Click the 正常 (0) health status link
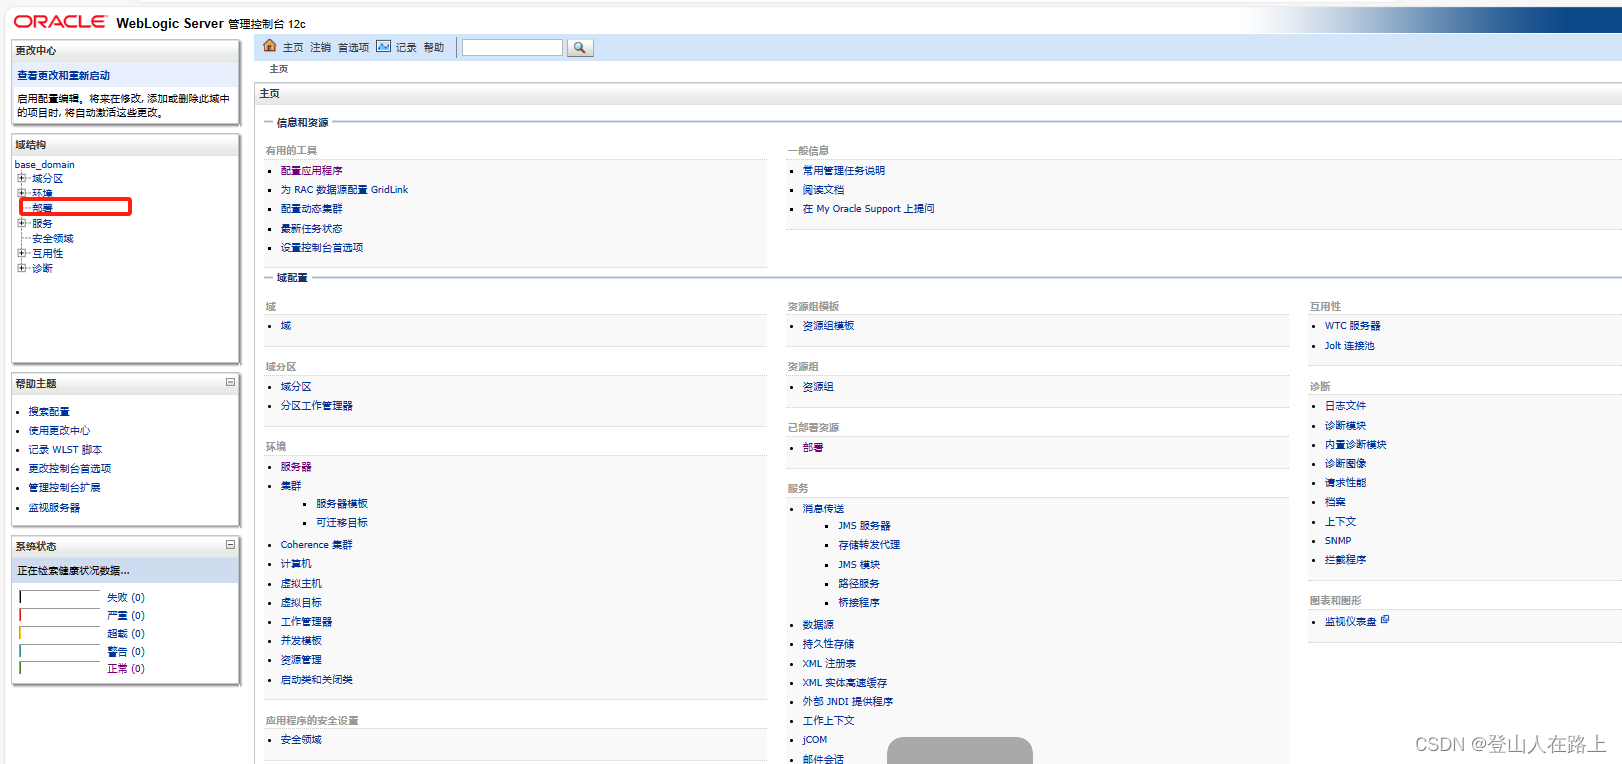Image resolution: width=1622 pixels, height=764 pixels. coord(126,668)
